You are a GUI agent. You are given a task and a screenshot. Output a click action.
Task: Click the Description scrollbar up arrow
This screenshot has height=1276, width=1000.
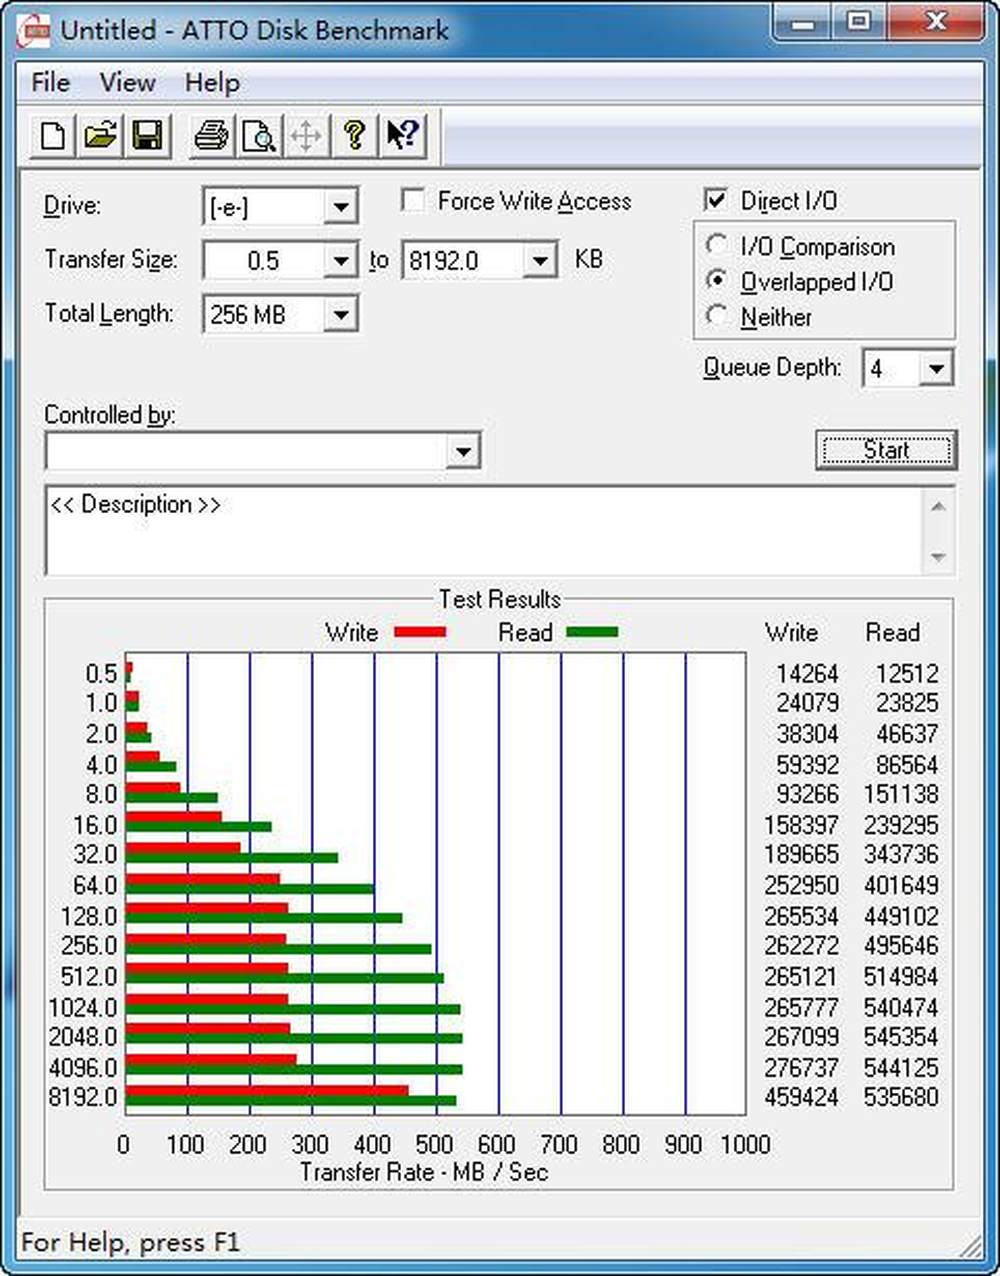pyautogui.click(x=938, y=506)
